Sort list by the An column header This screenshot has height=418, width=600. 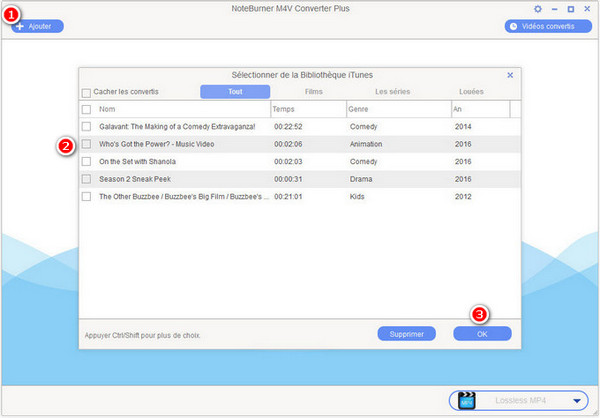(x=457, y=109)
